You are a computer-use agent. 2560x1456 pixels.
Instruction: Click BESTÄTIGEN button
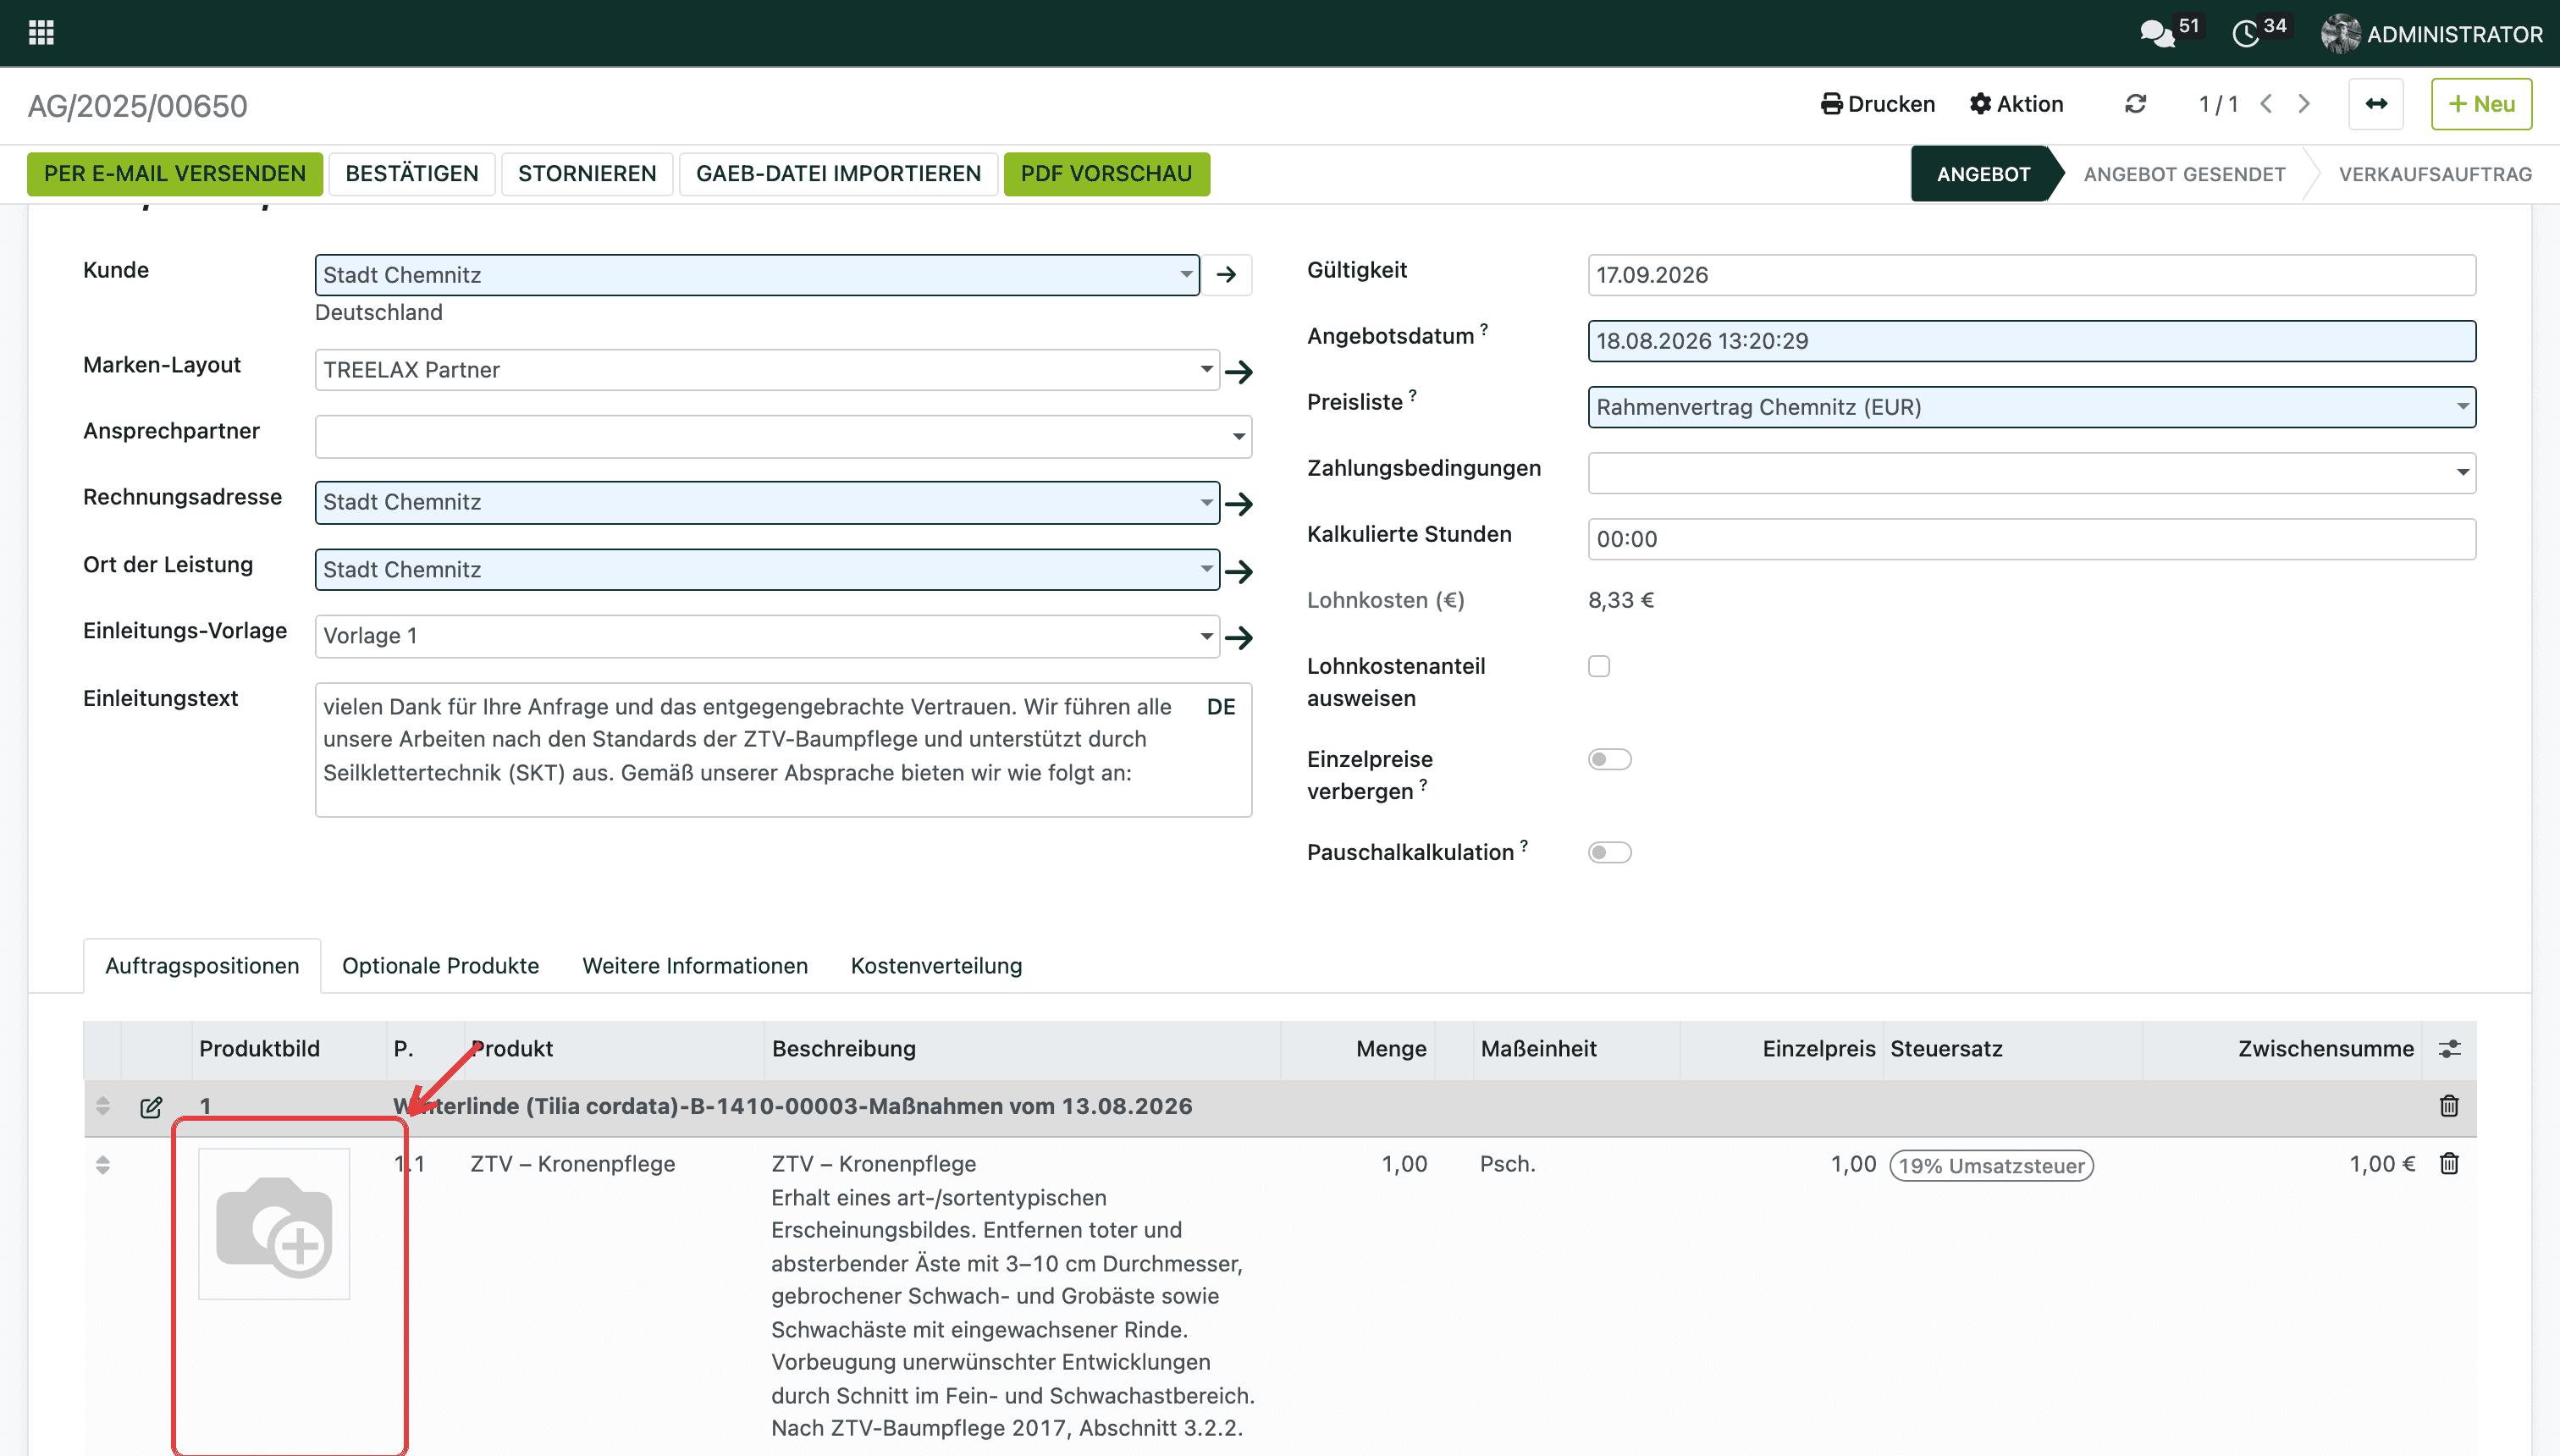coord(412,174)
